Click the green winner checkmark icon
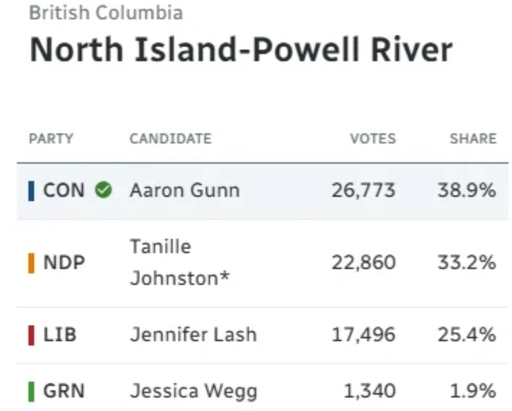 [103, 190]
